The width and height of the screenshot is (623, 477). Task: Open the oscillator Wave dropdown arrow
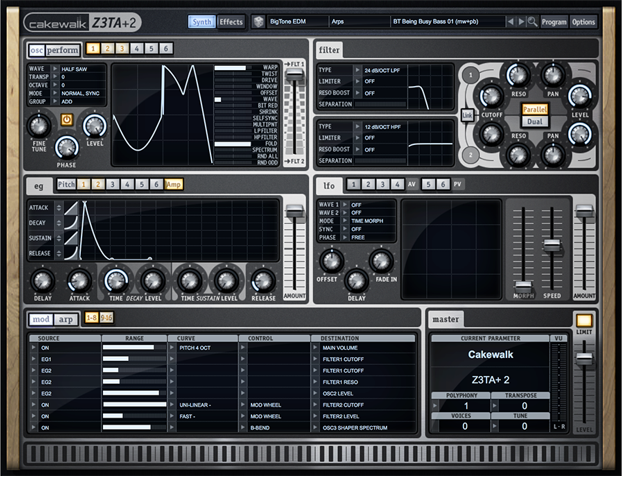pos(55,69)
